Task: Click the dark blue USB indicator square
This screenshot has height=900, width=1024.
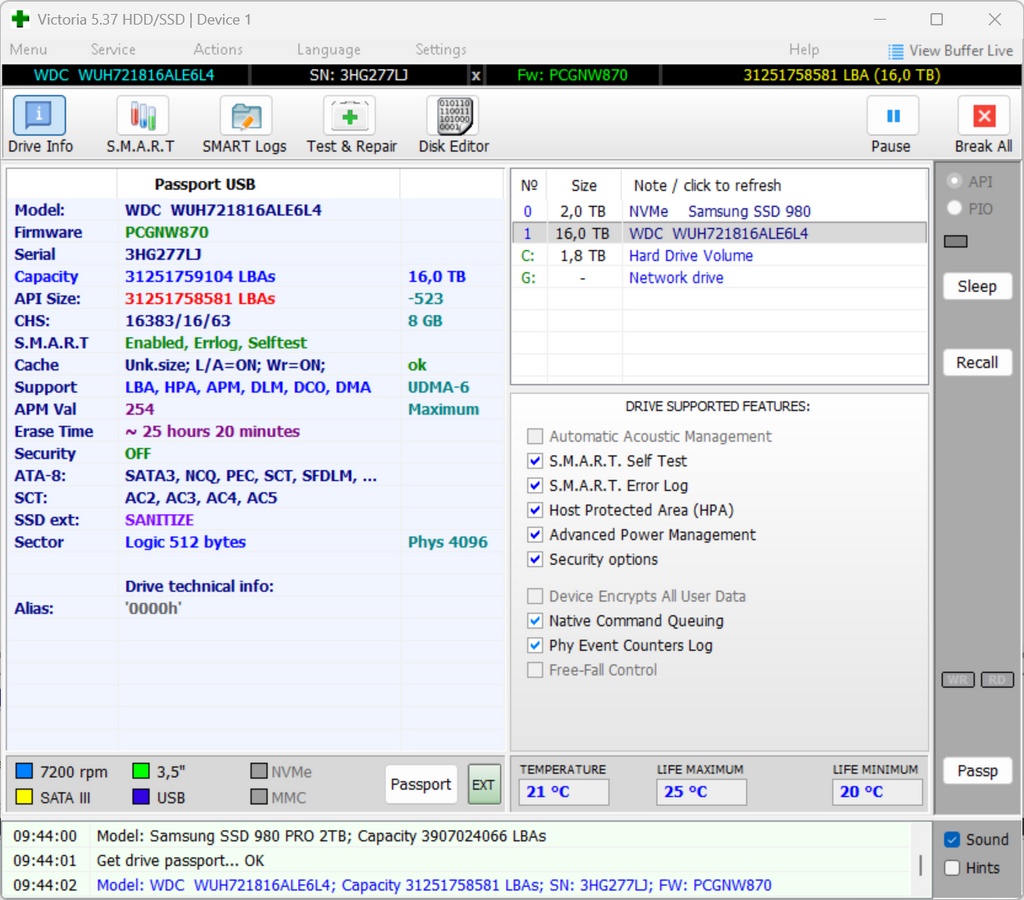Action: point(140,797)
